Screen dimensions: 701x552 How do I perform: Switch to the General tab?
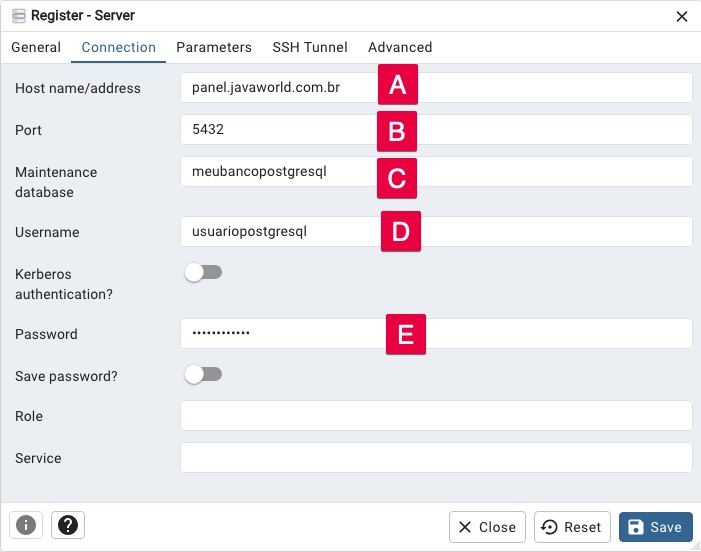coord(36,47)
